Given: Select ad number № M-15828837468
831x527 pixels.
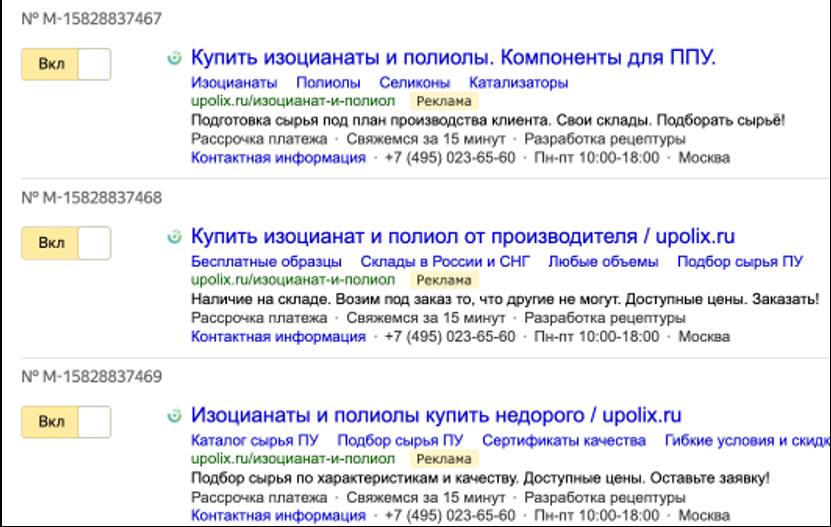Looking at the screenshot, I should tap(92, 198).
